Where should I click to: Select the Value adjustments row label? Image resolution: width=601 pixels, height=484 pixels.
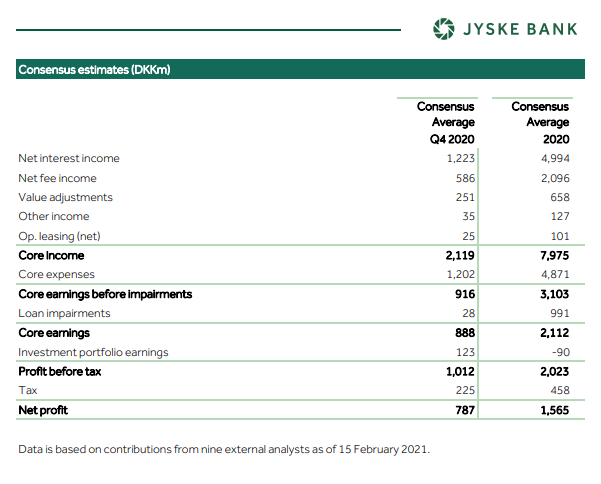pos(65,197)
